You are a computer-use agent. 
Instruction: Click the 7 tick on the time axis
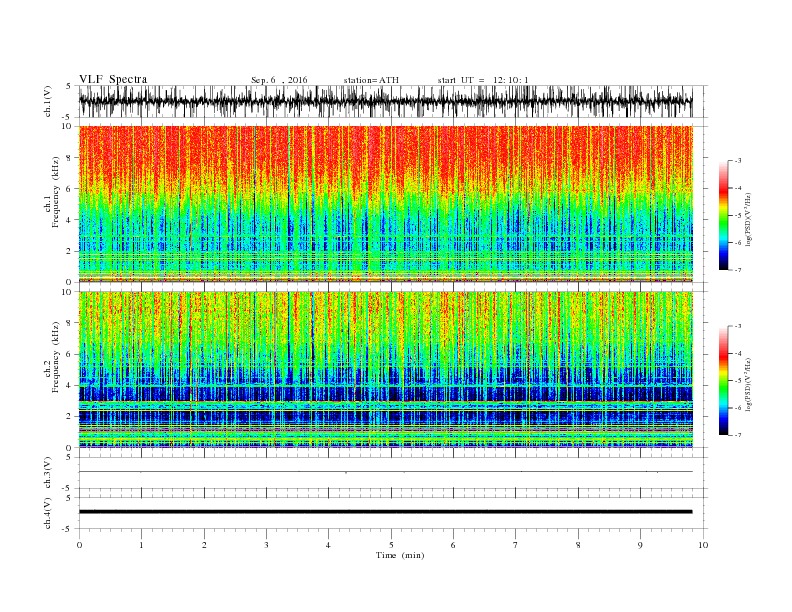tap(515, 545)
